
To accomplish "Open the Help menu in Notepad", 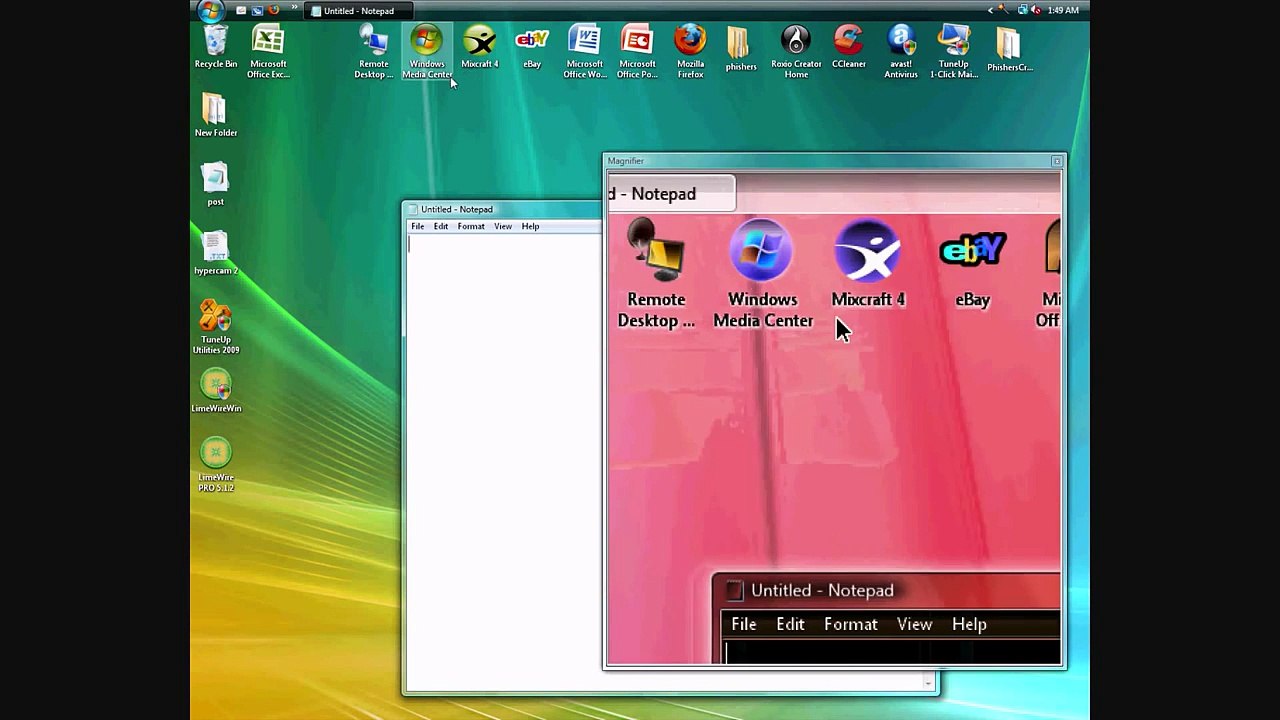I will pyautogui.click(x=530, y=226).
